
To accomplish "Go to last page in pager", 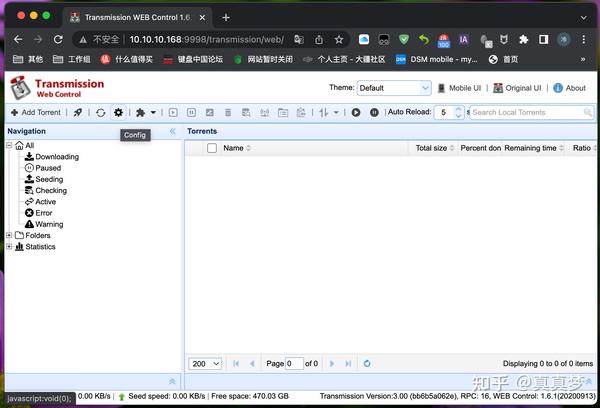I will tap(348, 364).
